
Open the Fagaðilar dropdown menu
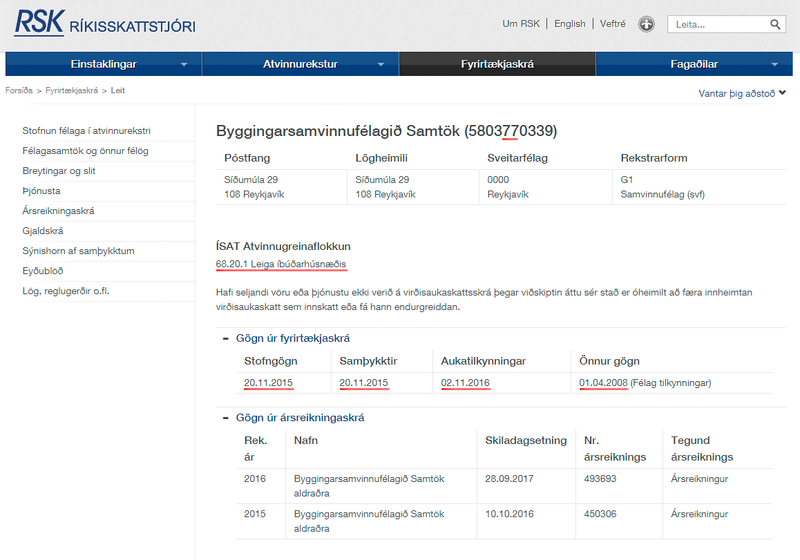[774, 64]
